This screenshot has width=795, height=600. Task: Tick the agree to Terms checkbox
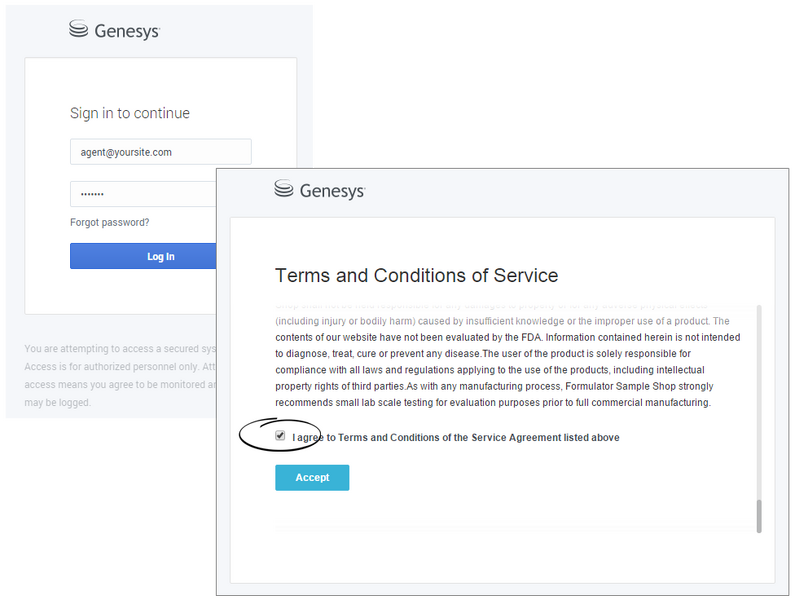281,436
